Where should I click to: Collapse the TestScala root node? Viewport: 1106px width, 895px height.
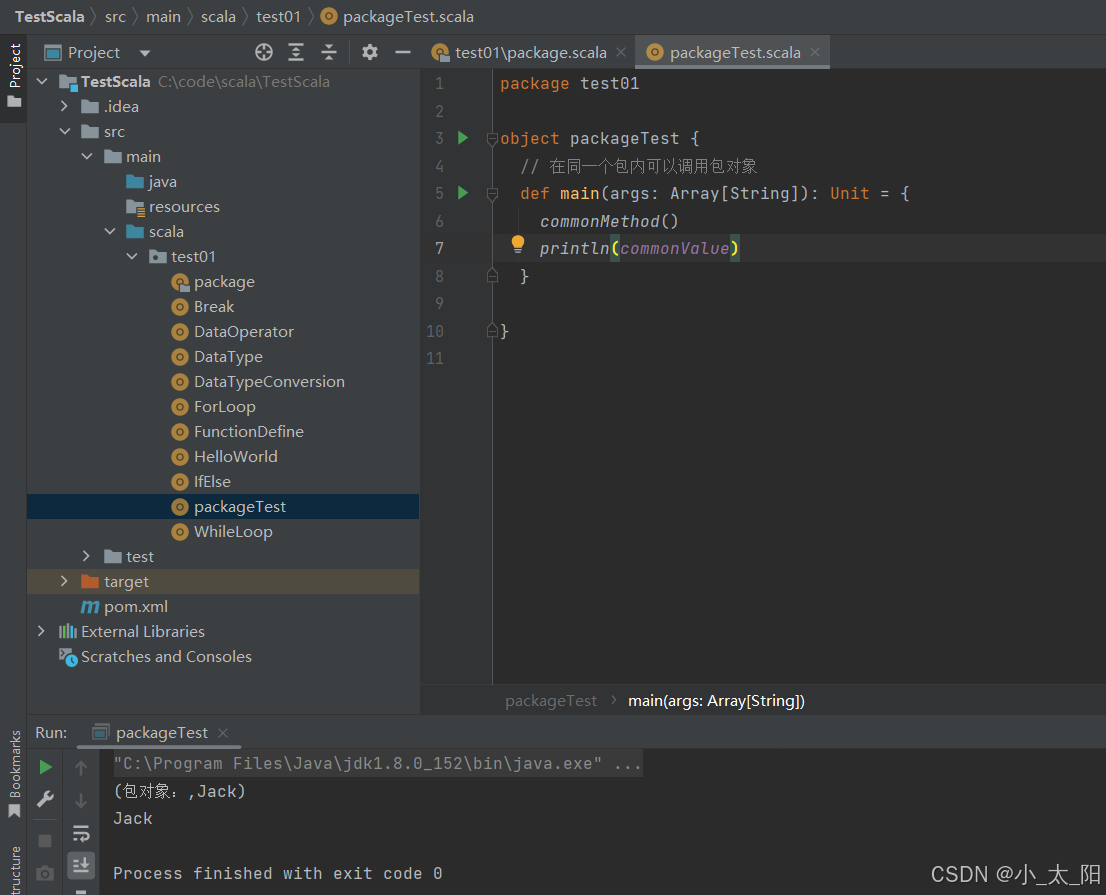pos(42,82)
